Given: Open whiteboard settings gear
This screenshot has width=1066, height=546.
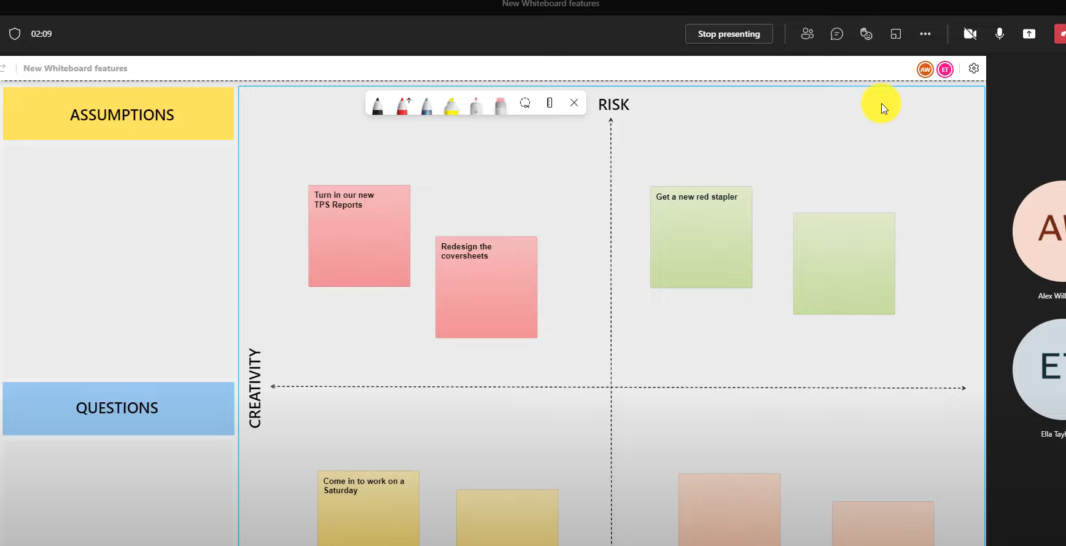Looking at the screenshot, I should tap(974, 69).
